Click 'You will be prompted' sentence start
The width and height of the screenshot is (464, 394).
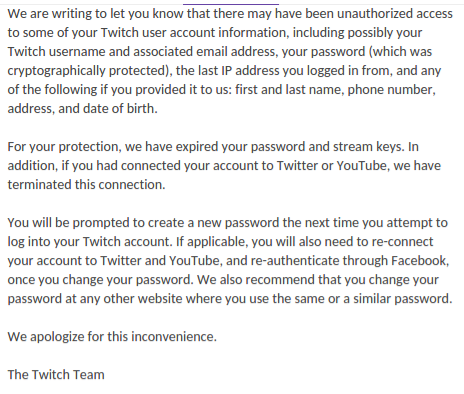pyautogui.click(x=68, y=223)
